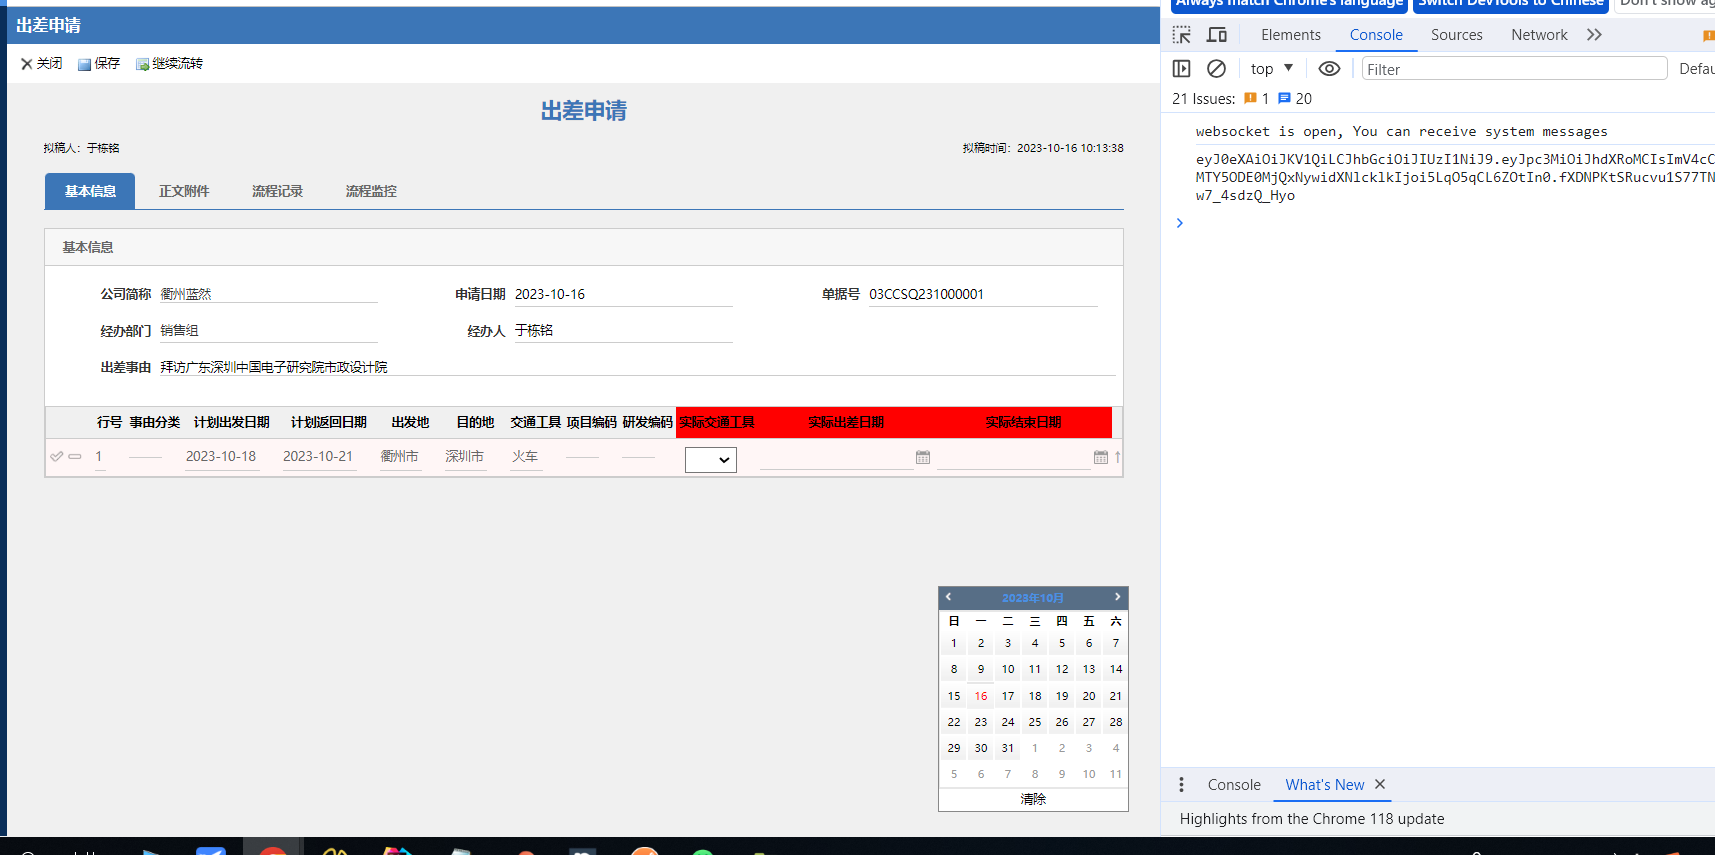Click the 关闭 close icon in the form toolbar

click(x=27, y=64)
